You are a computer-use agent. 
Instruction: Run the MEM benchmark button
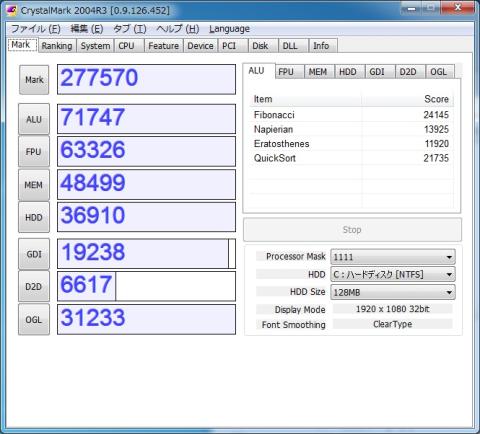(x=34, y=184)
